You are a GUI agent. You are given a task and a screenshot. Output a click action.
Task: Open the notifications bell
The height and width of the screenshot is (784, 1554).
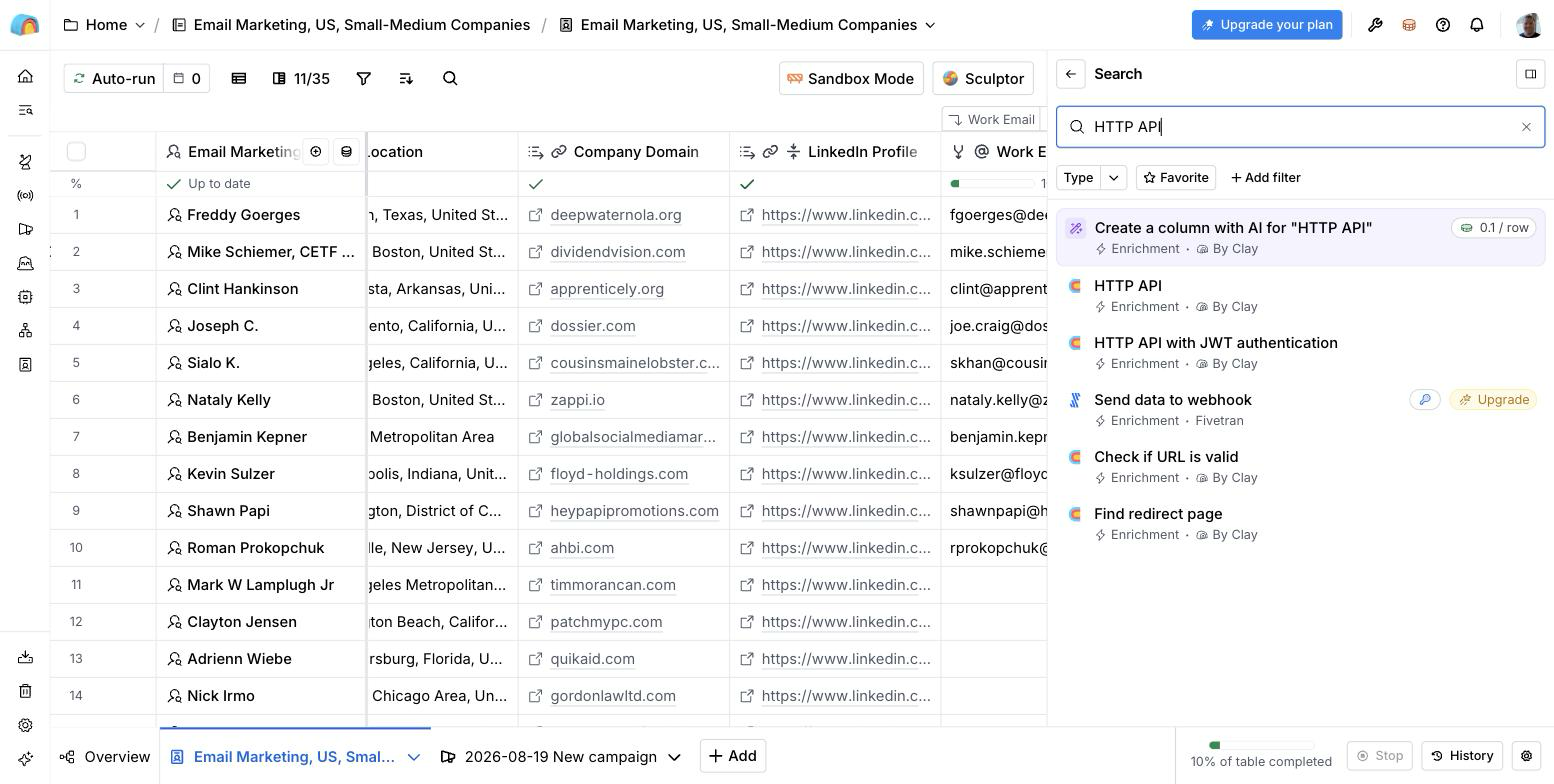pos(1477,25)
